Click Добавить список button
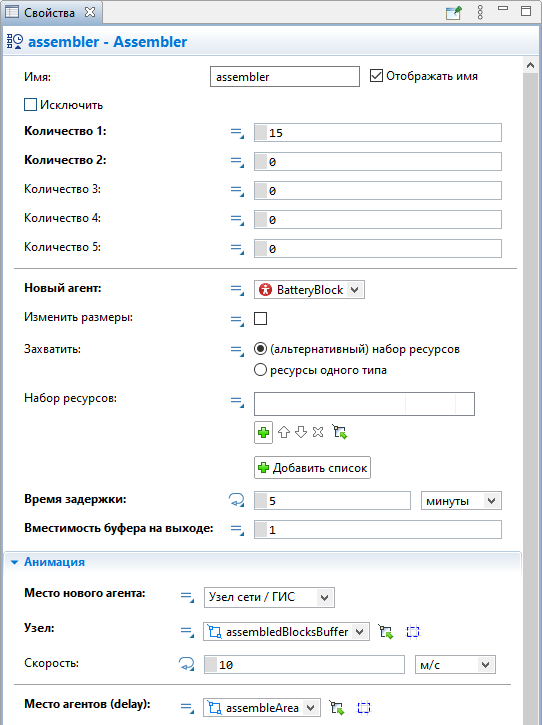Image resolution: width=542 pixels, height=725 pixels. pos(312,467)
